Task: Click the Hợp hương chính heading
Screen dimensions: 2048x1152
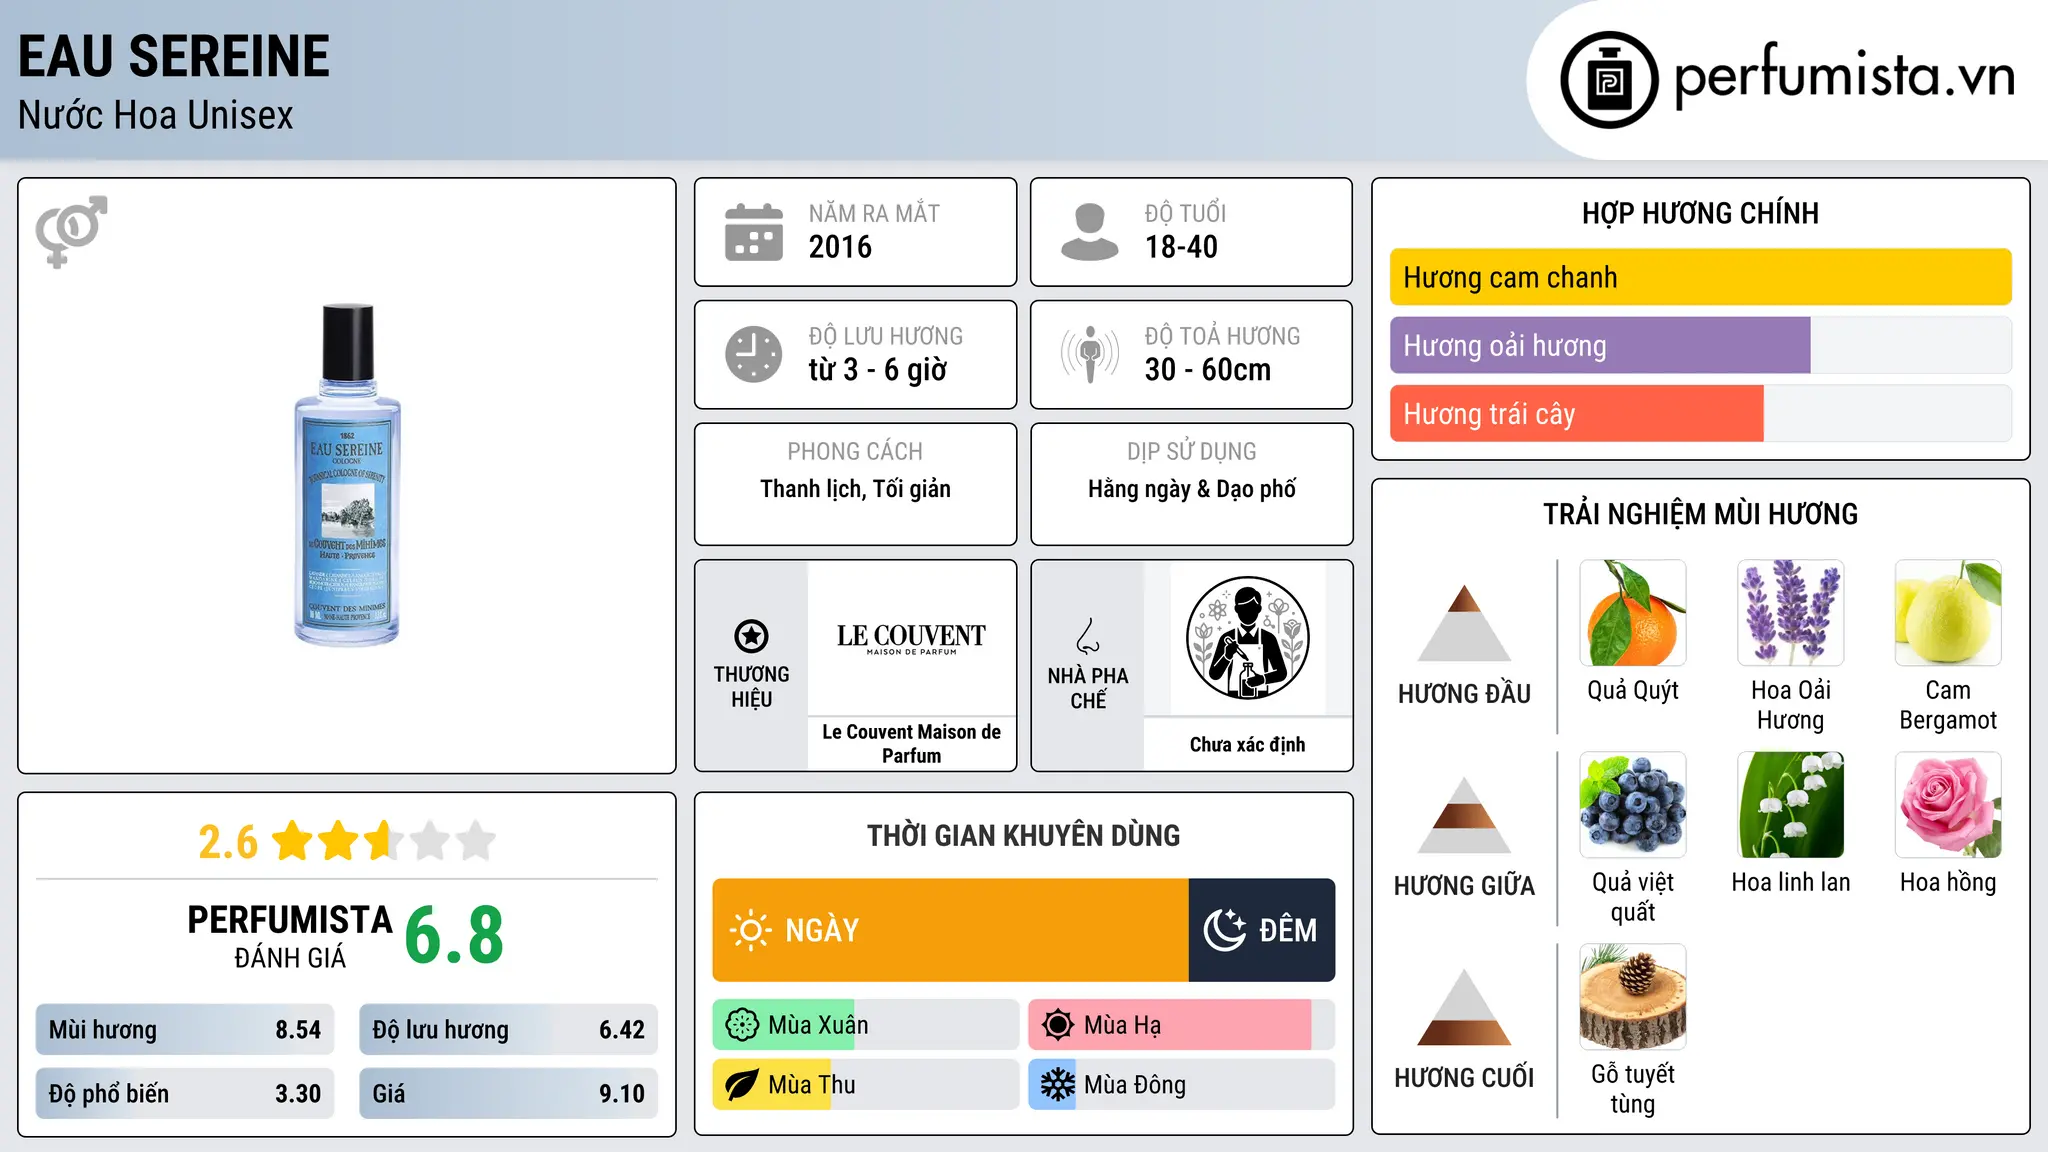Action: click(x=1700, y=213)
